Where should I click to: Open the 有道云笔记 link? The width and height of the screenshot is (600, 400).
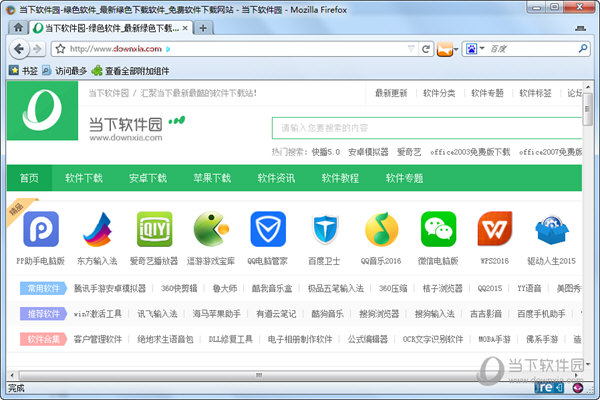276,314
